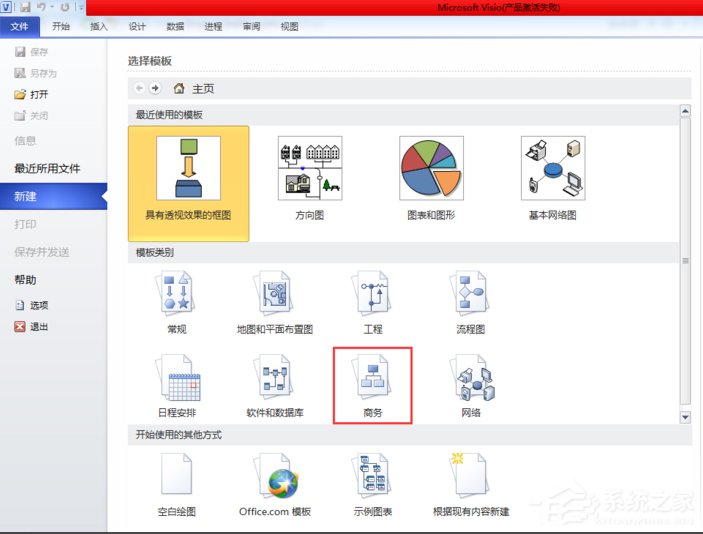Open the 信息 backstage page
The image size is (703, 534).
point(25,141)
